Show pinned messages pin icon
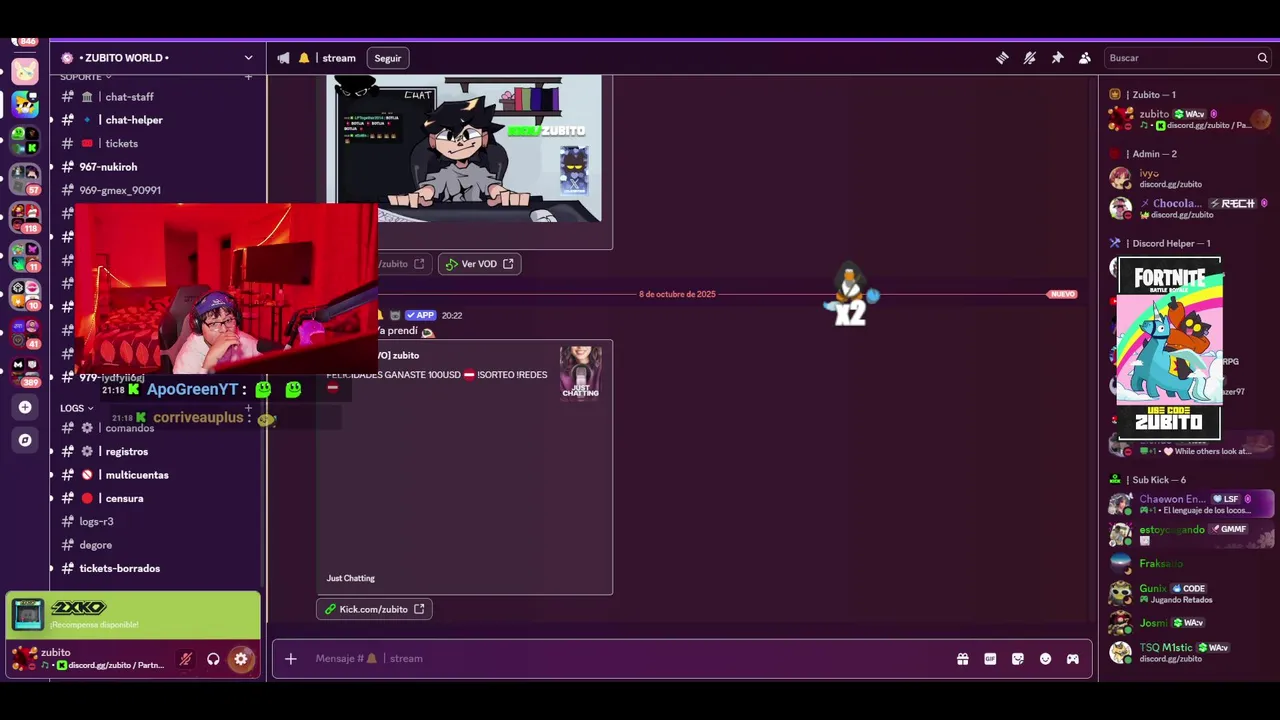Image resolution: width=1280 pixels, height=720 pixels. click(1057, 58)
